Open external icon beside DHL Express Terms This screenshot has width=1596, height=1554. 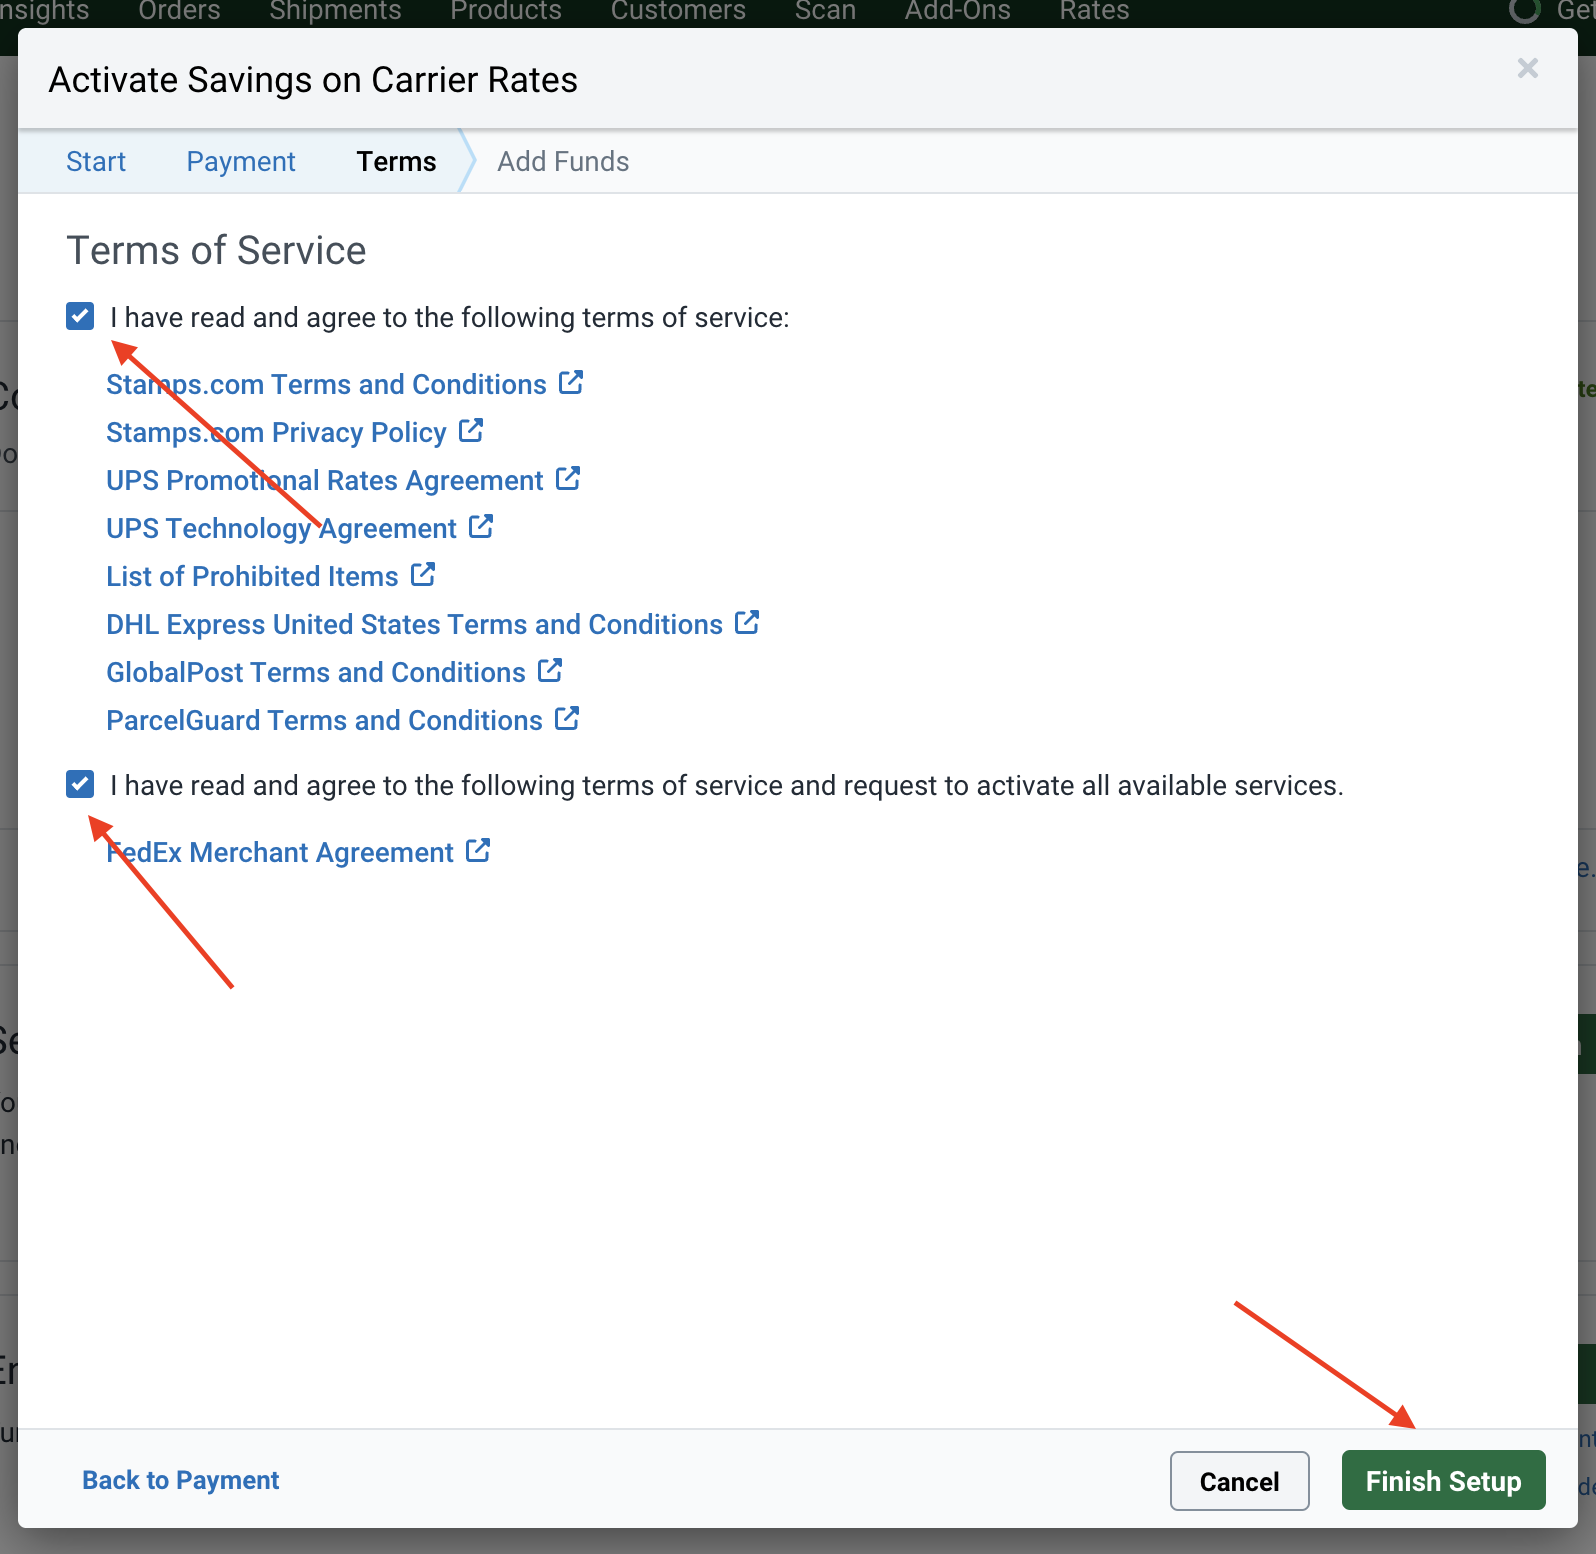[x=747, y=623]
